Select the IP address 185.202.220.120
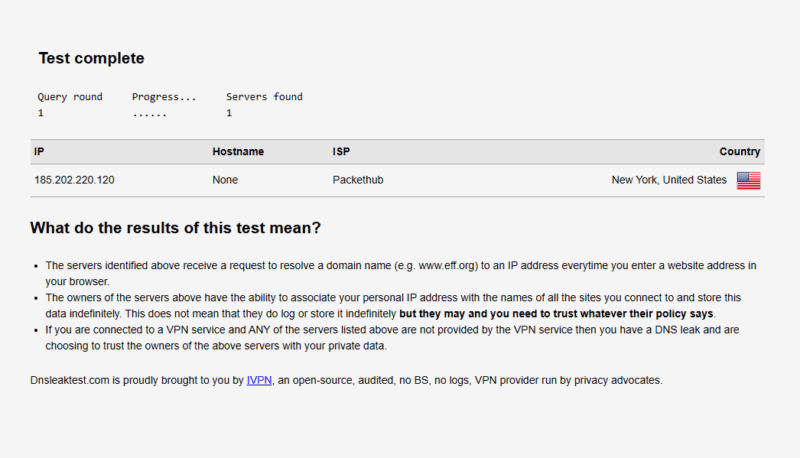 (74, 180)
